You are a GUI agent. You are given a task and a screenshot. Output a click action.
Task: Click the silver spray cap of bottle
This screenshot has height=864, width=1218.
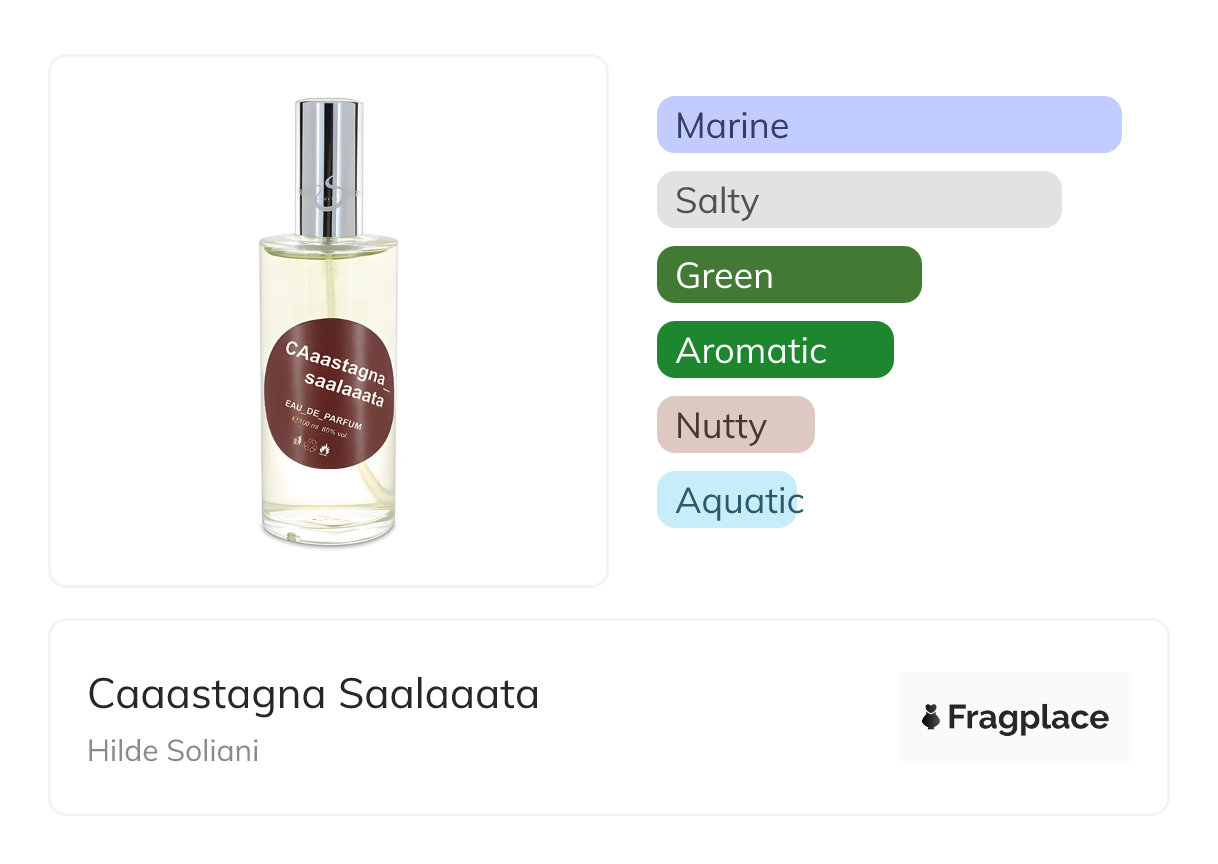pos(329,140)
